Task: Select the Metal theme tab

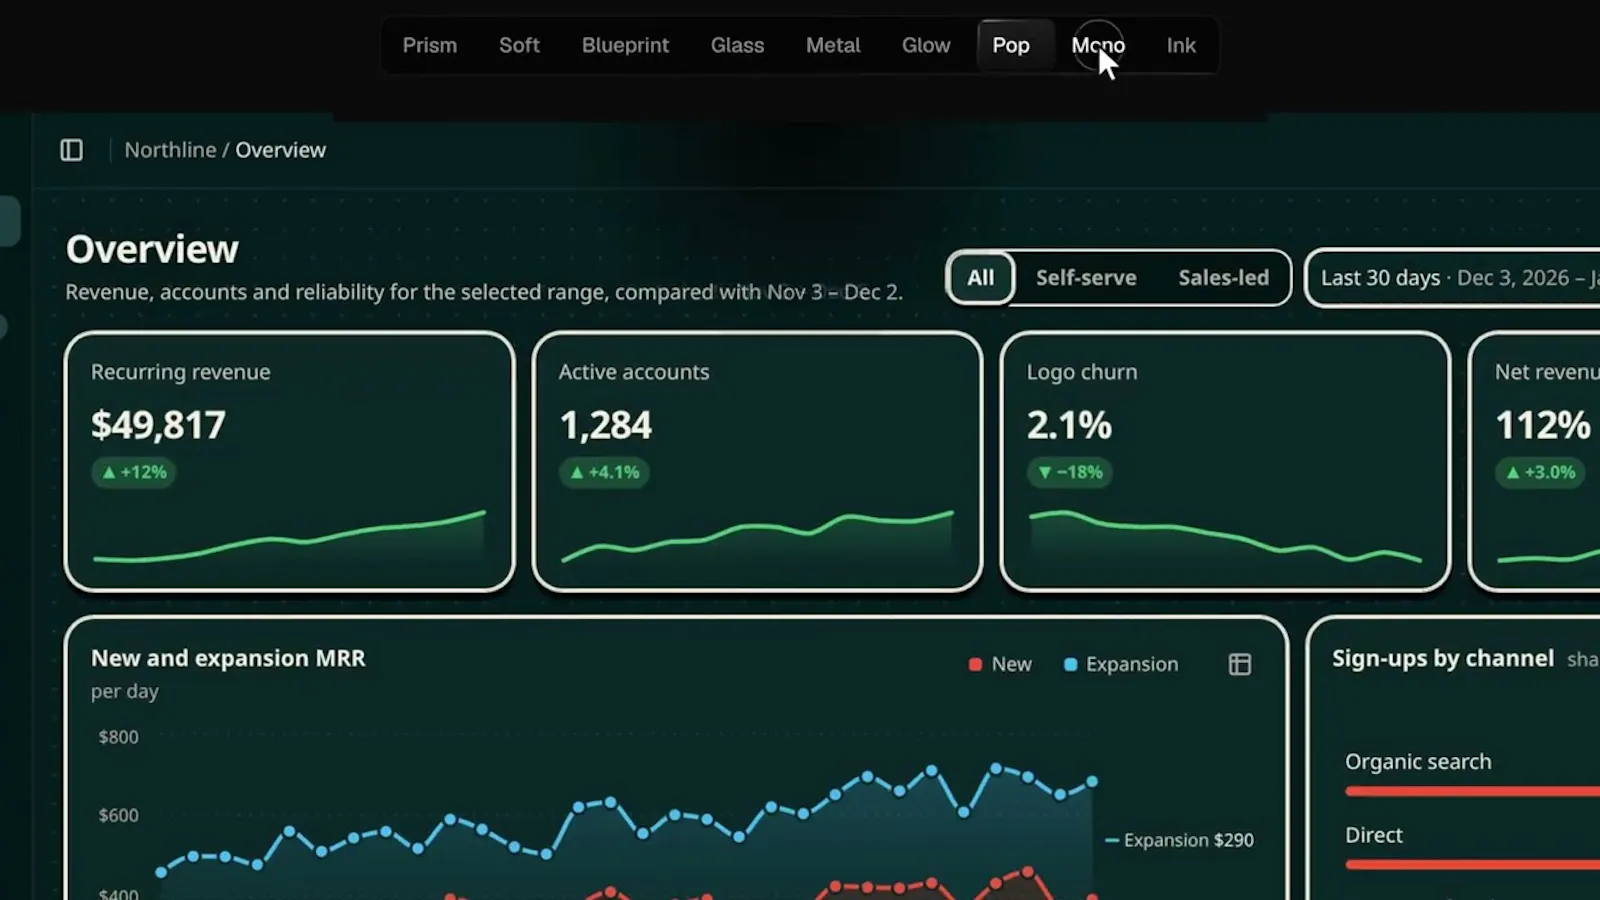Action: click(x=833, y=45)
